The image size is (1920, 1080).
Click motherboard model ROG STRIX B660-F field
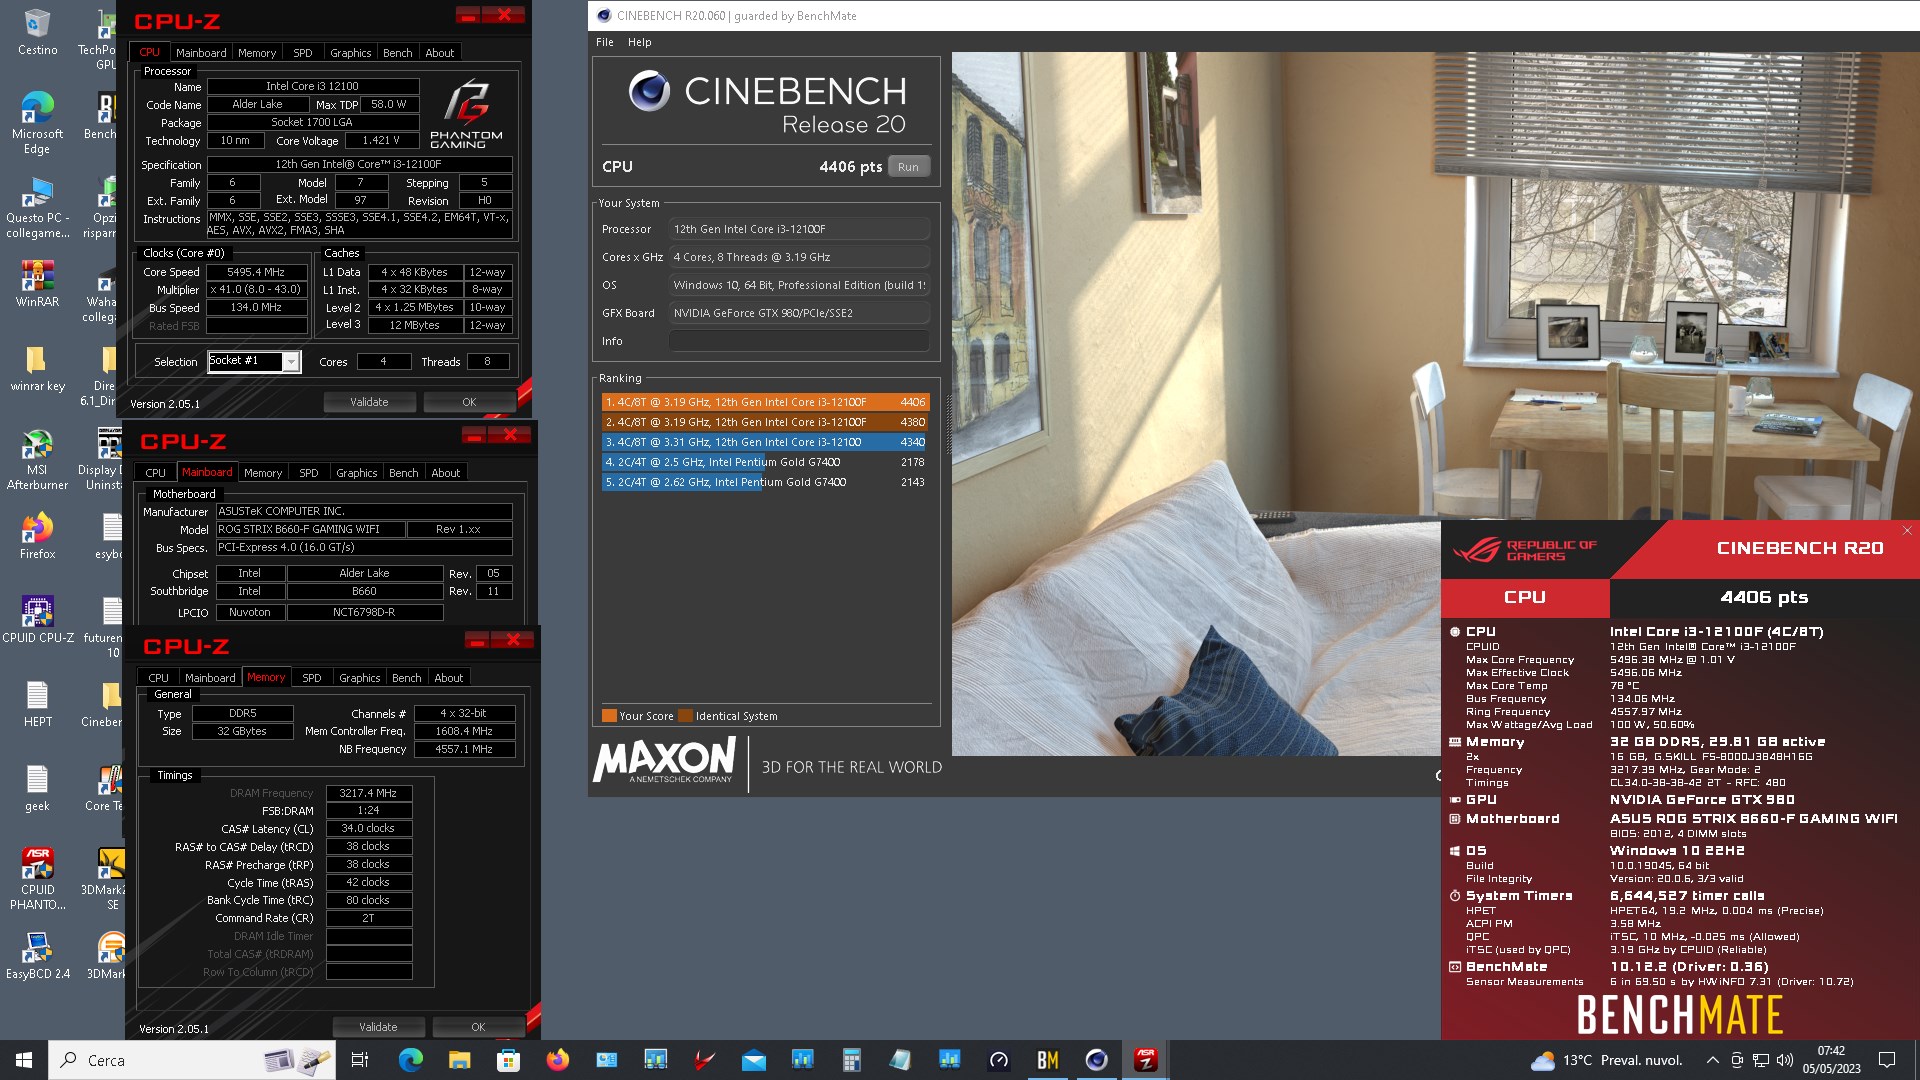pos(310,529)
